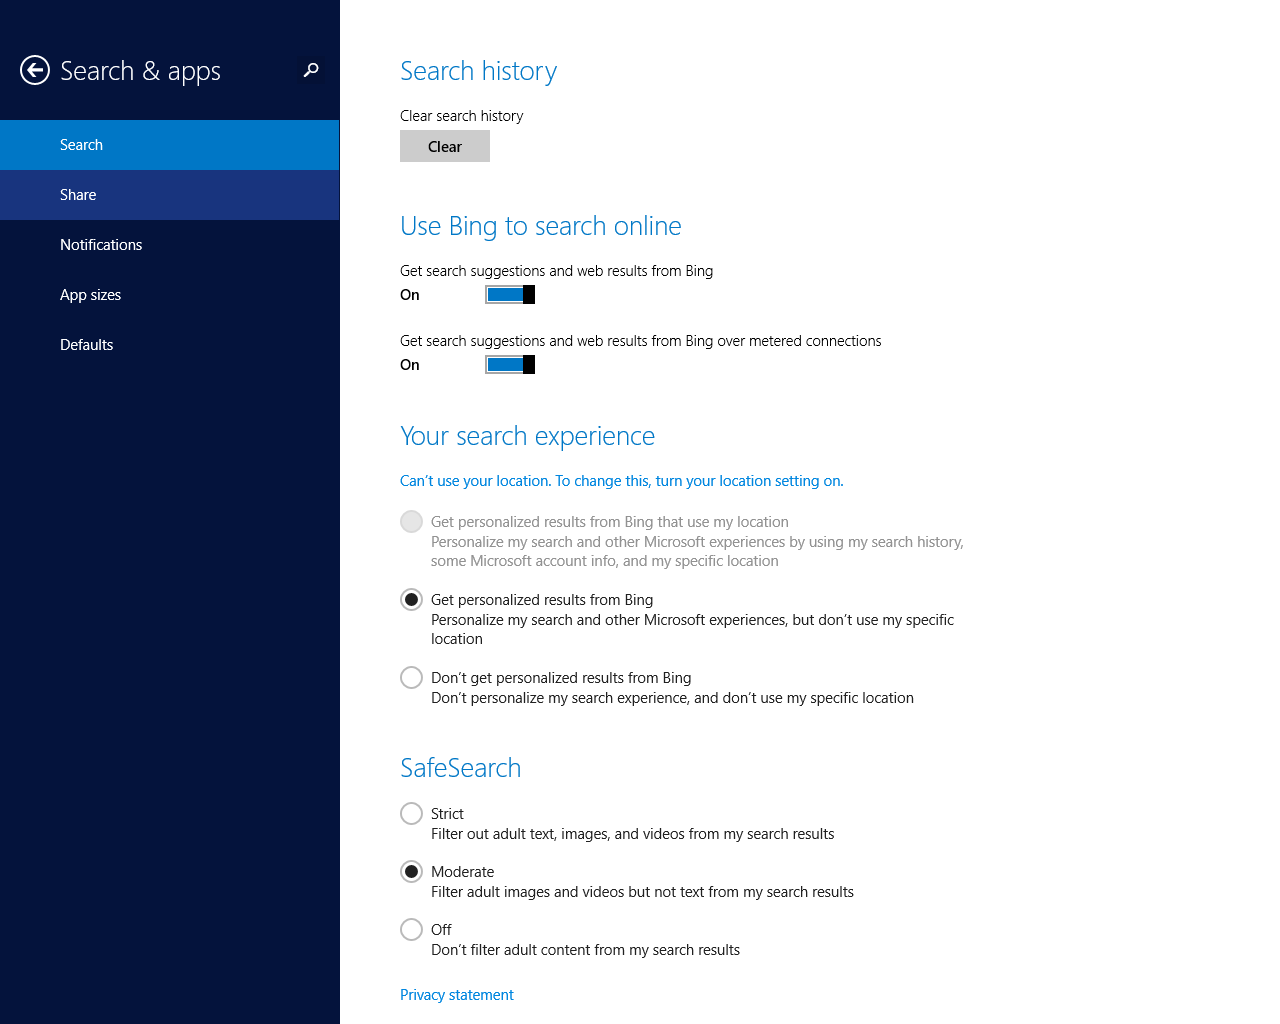Turn off SafeSearch filtering entirely

[411, 929]
